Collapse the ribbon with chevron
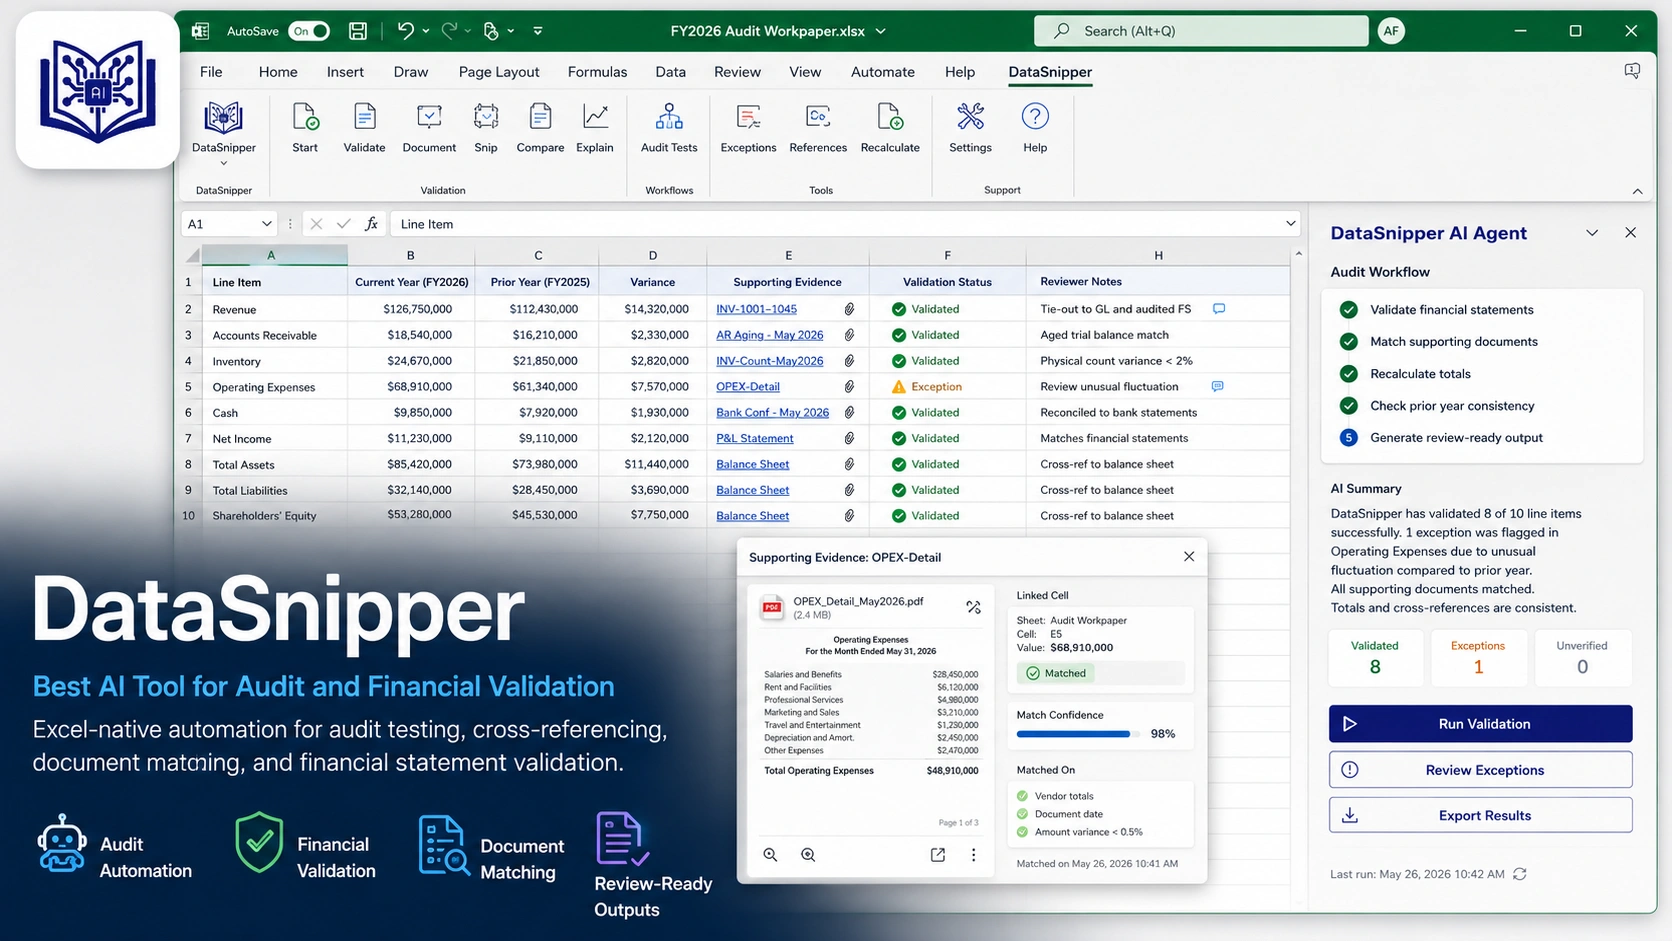Image resolution: width=1672 pixels, height=941 pixels. pos(1637,191)
